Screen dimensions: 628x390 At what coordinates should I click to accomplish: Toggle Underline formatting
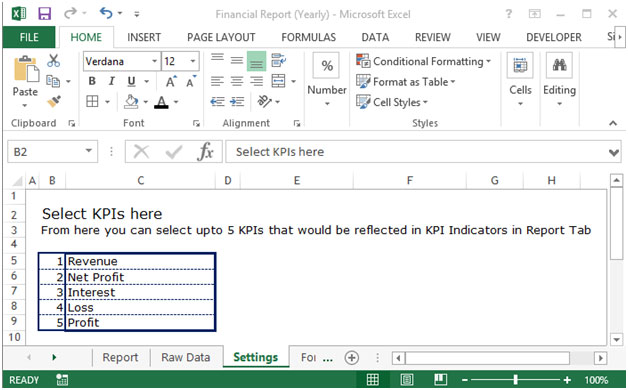[131, 82]
